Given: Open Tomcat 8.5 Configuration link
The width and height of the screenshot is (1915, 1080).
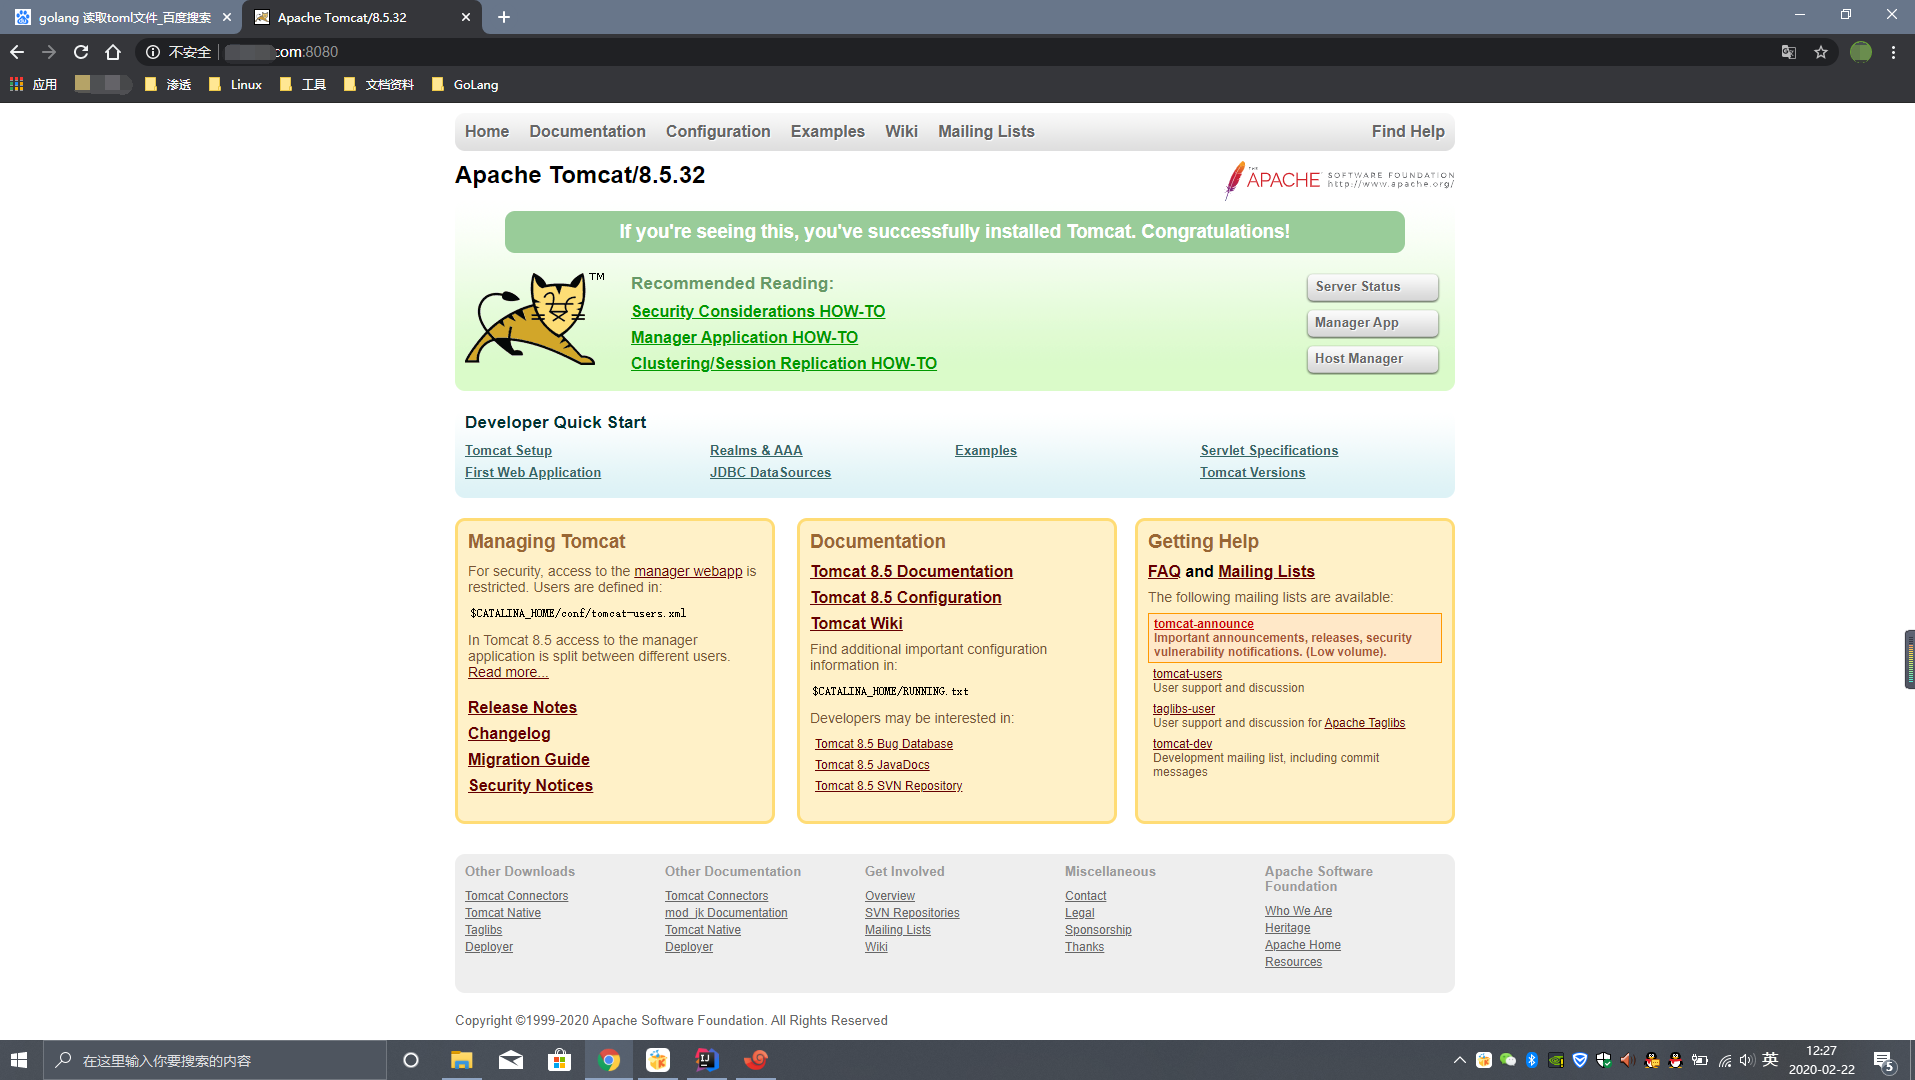Looking at the screenshot, I should point(906,597).
